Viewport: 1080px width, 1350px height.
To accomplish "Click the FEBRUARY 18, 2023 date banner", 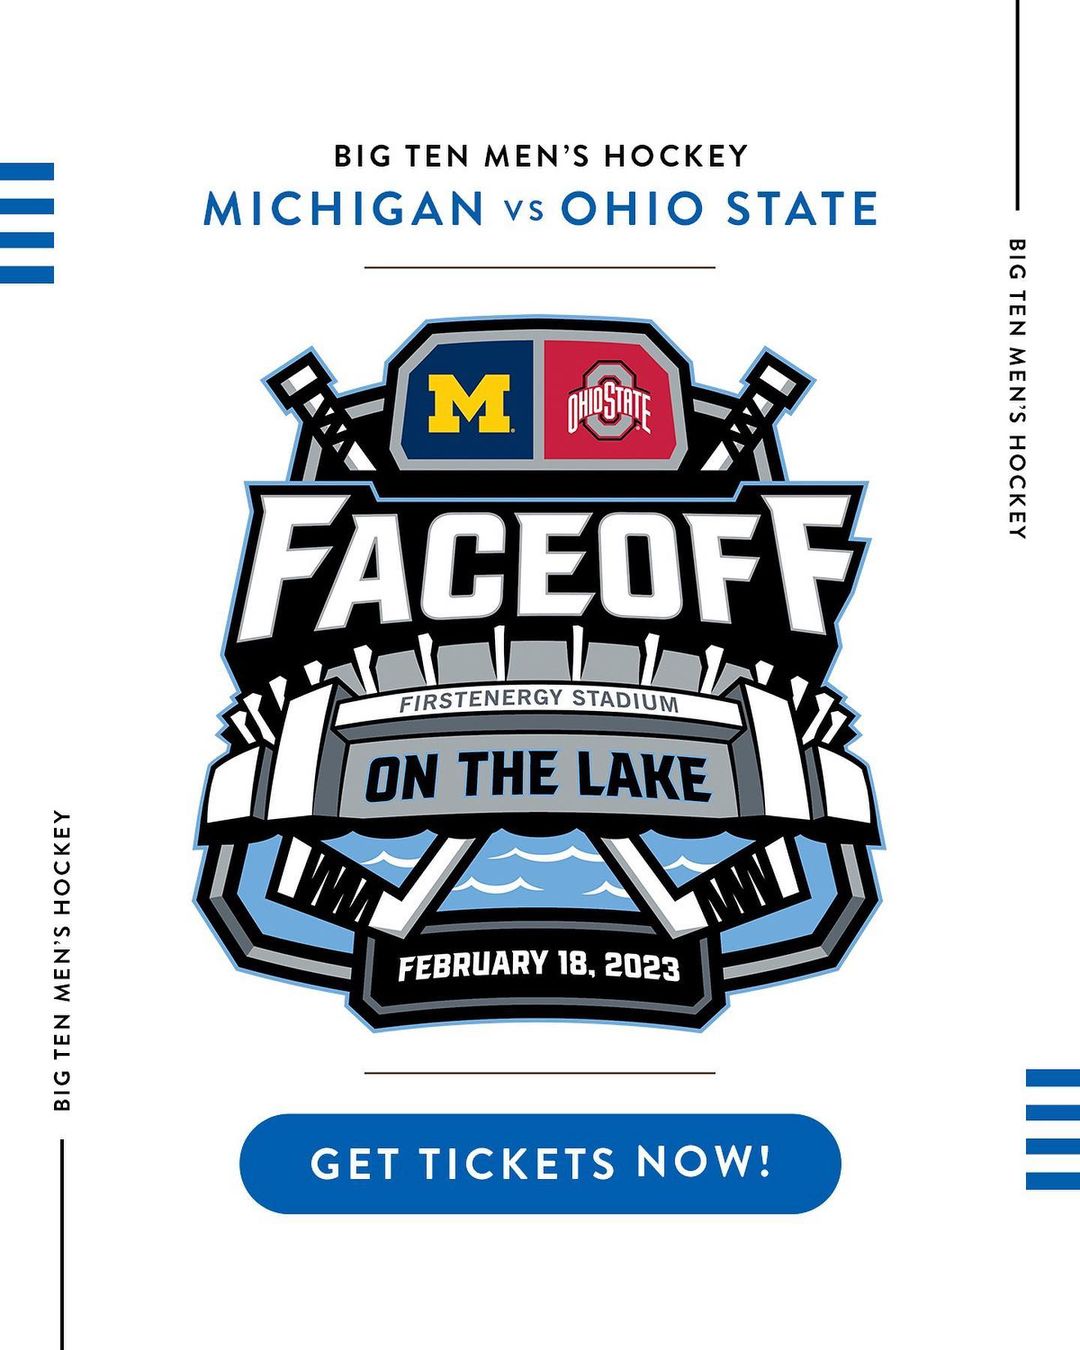I will (x=538, y=966).
